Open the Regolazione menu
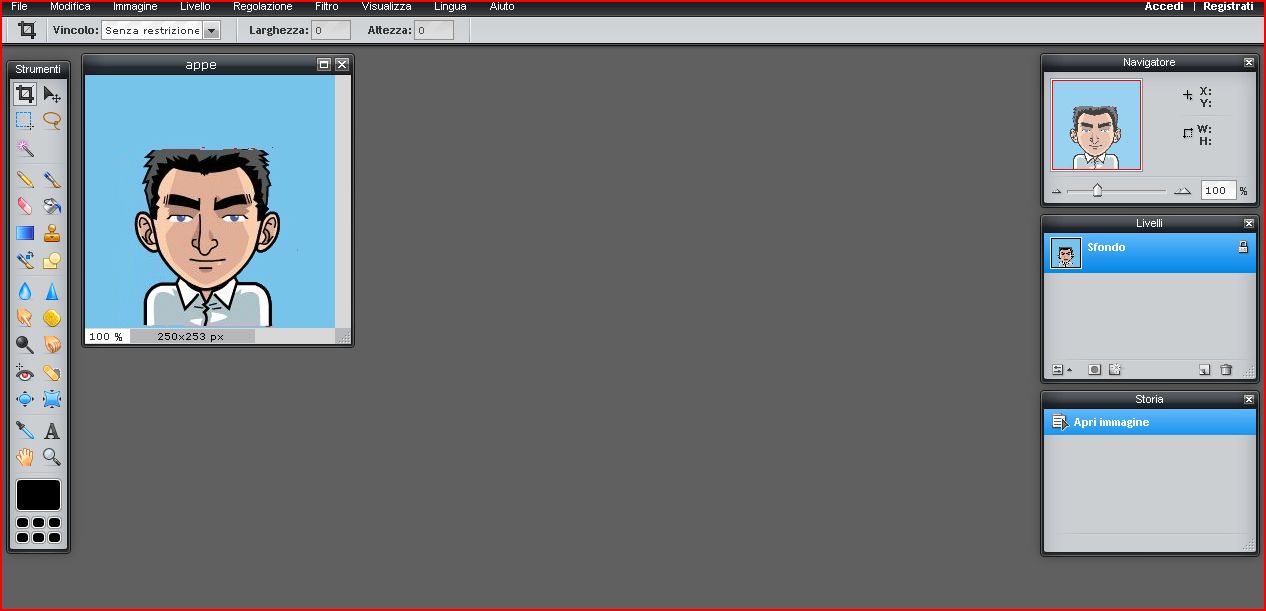Image resolution: width=1266 pixels, height=611 pixels. pos(262,6)
